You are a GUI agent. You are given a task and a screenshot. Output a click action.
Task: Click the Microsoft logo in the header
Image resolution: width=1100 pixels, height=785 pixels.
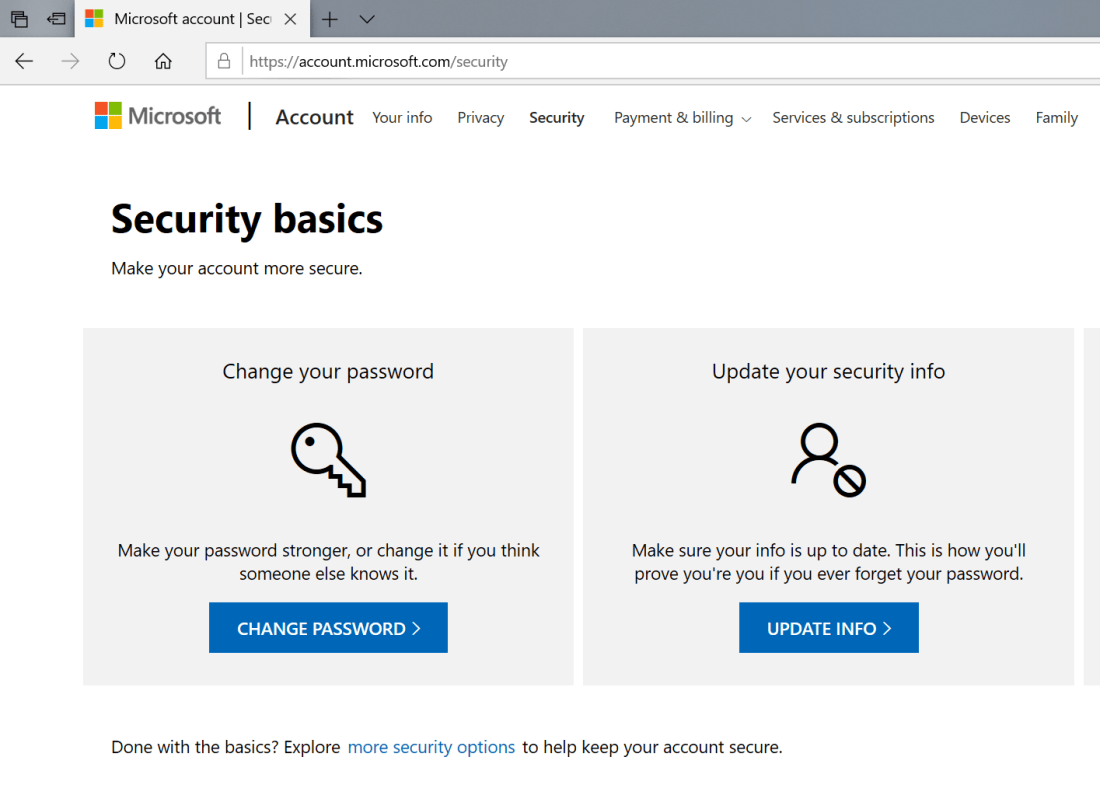click(x=158, y=116)
